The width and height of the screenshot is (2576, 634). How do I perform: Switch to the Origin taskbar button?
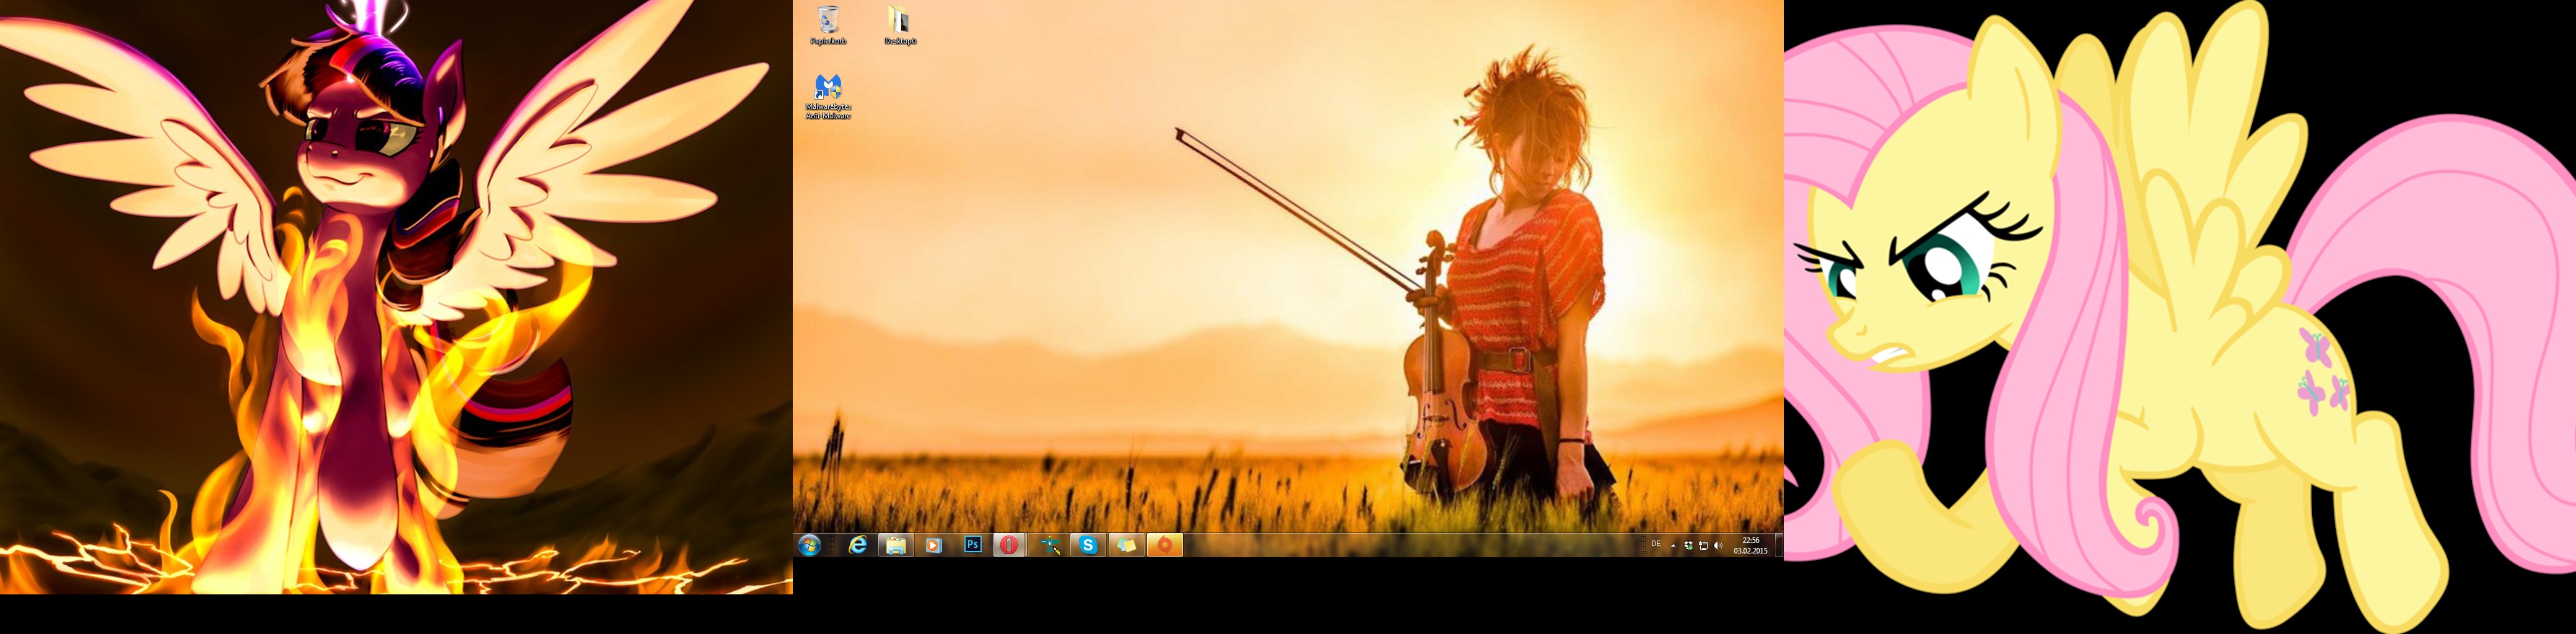click(x=1164, y=545)
